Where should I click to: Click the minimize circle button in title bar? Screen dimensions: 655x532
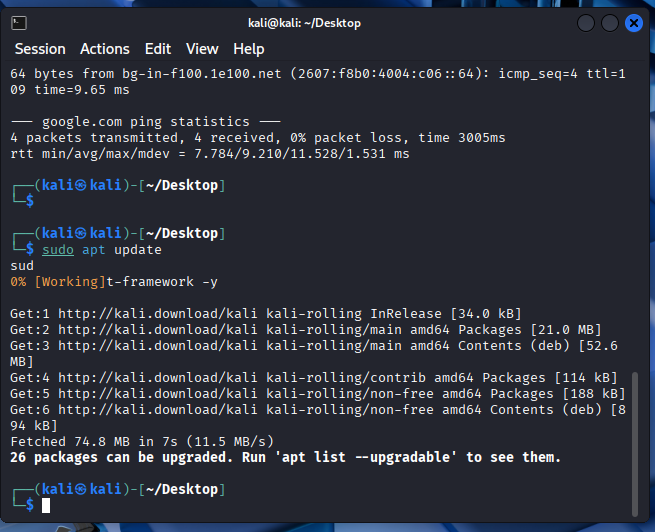coord(586,23)
